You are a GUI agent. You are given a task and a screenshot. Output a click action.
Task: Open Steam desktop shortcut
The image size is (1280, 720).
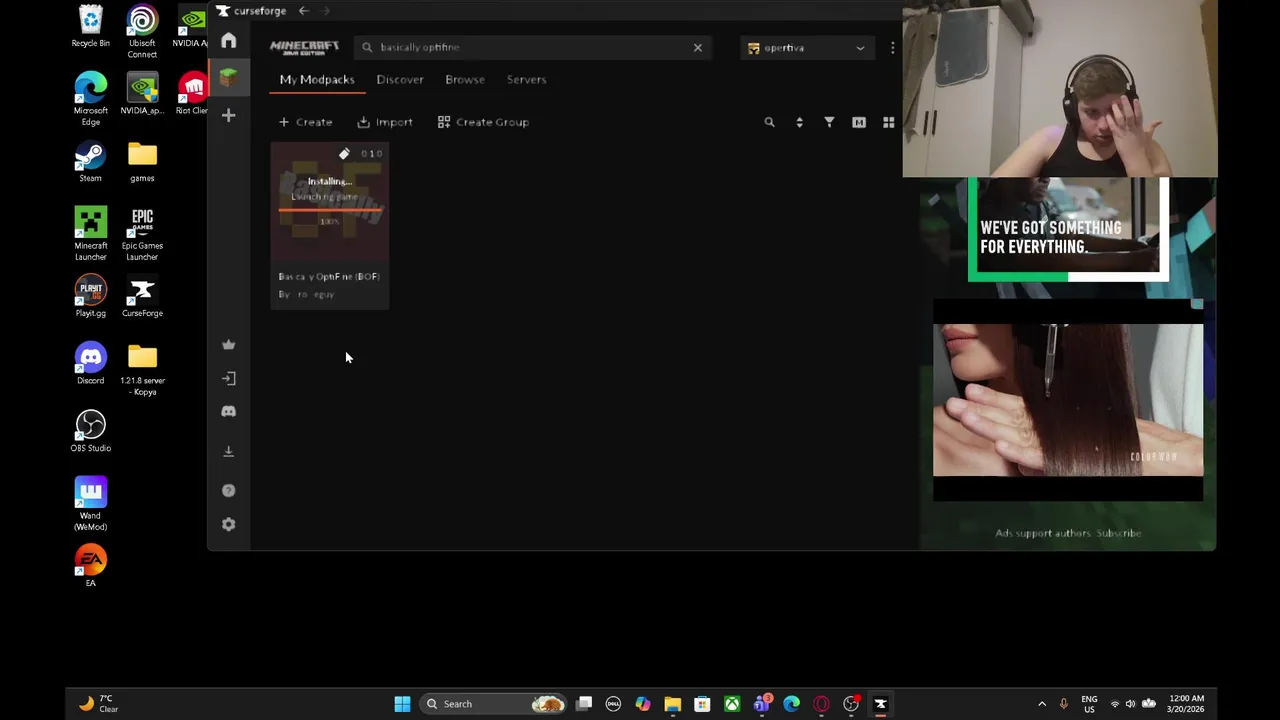90,163
